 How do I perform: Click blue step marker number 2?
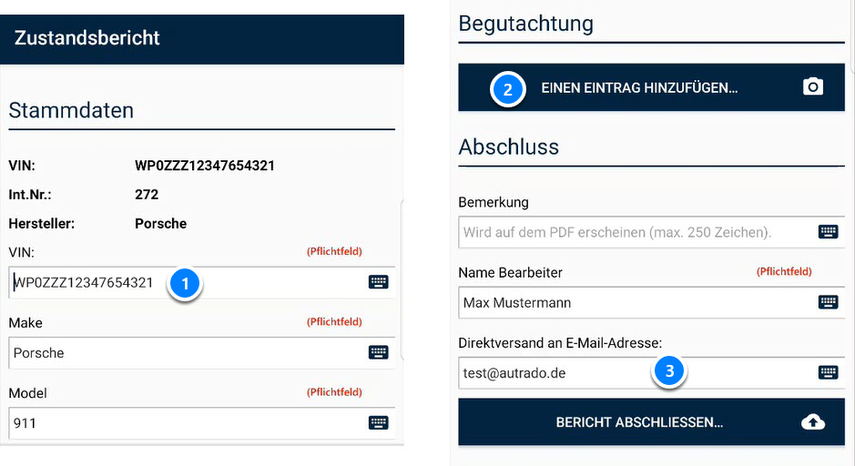point(508,88)
